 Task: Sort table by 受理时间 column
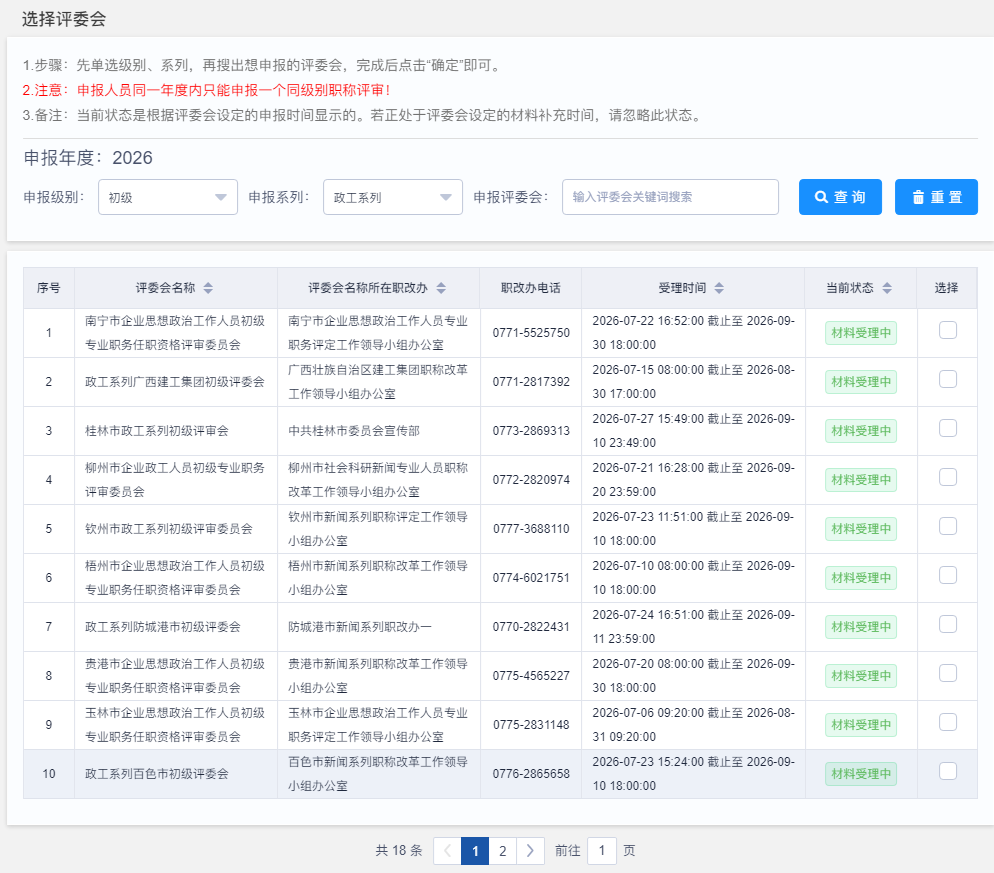[x=719, y=288]
